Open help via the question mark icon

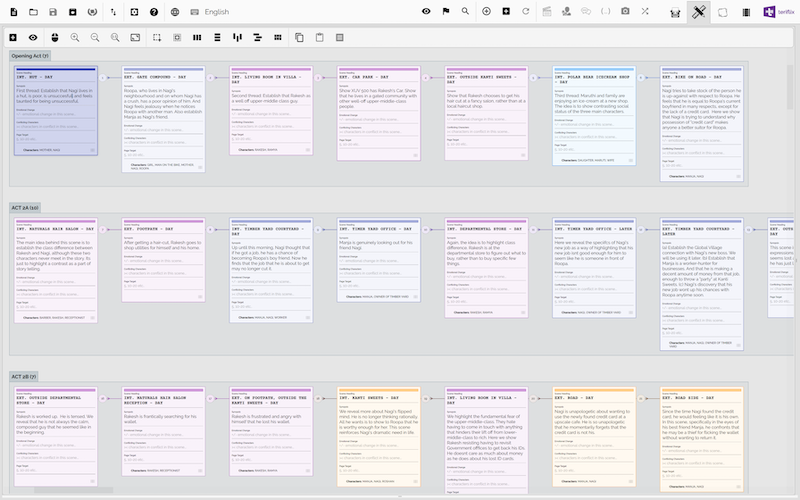[x=154, y=12]
